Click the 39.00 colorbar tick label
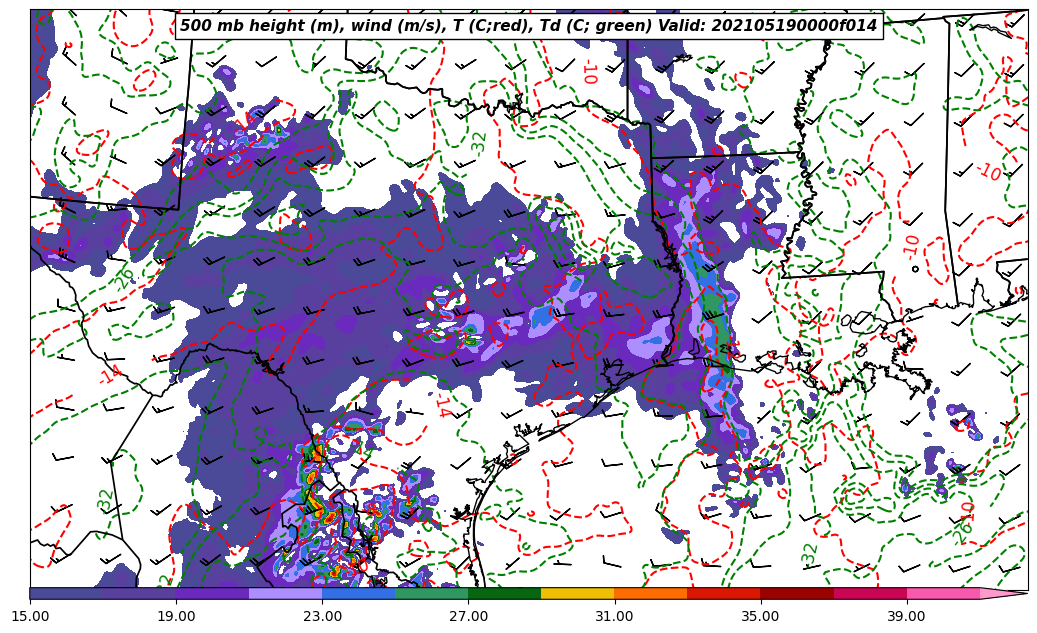 [x=906, y=615]
